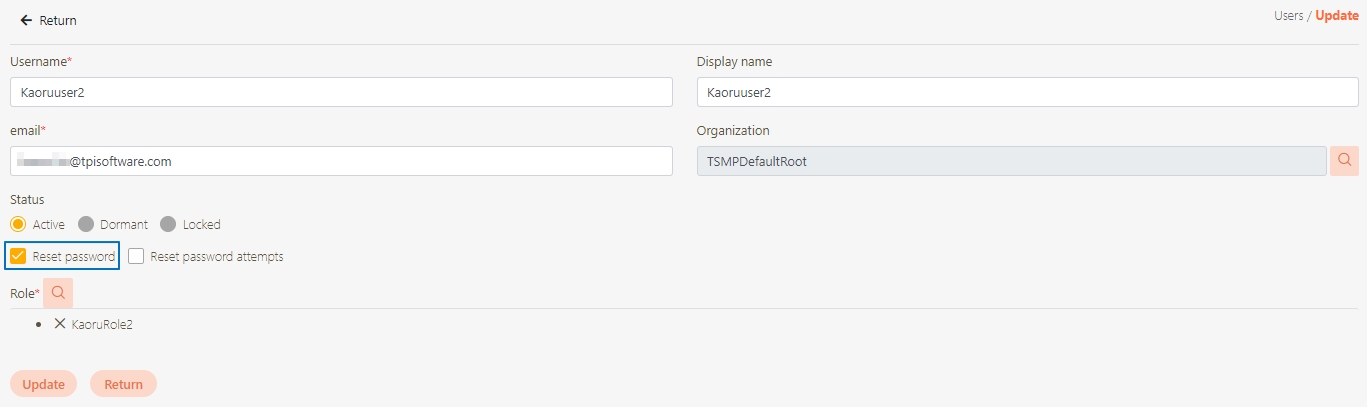Click the Update breadcrumb item

coord(1336,16)
